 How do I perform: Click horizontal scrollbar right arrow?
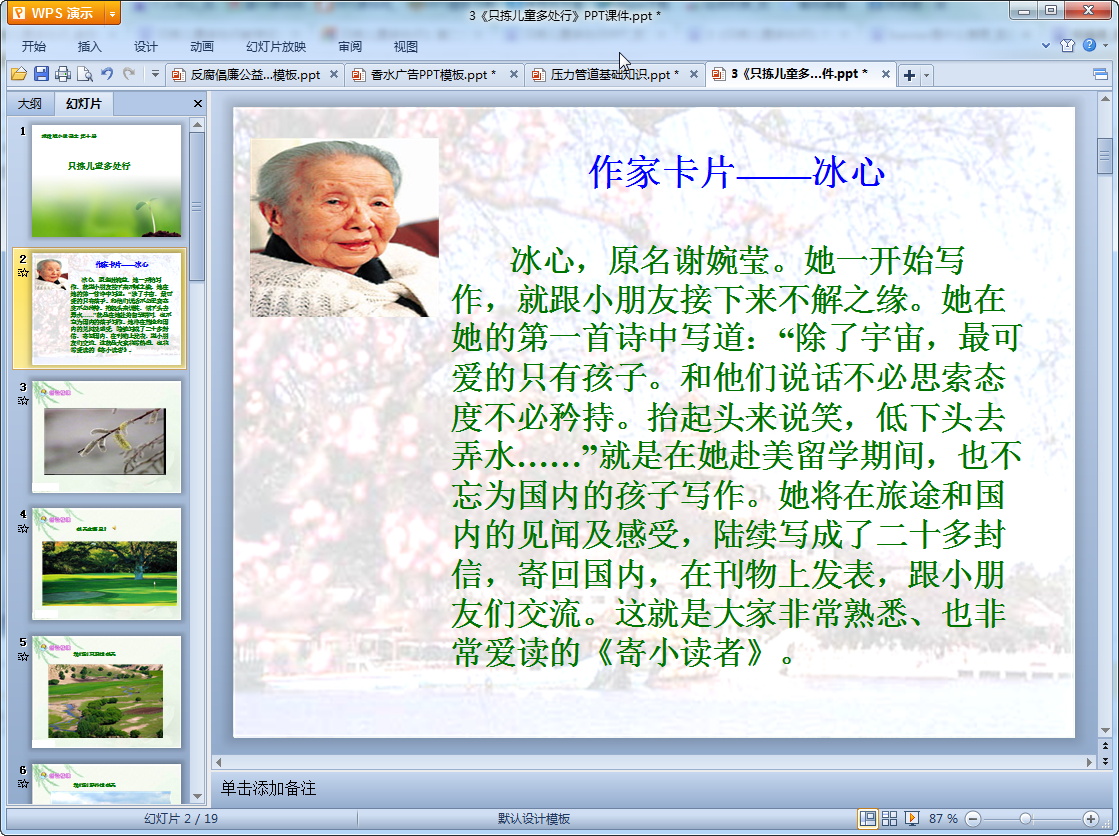tap(1089, 762)
